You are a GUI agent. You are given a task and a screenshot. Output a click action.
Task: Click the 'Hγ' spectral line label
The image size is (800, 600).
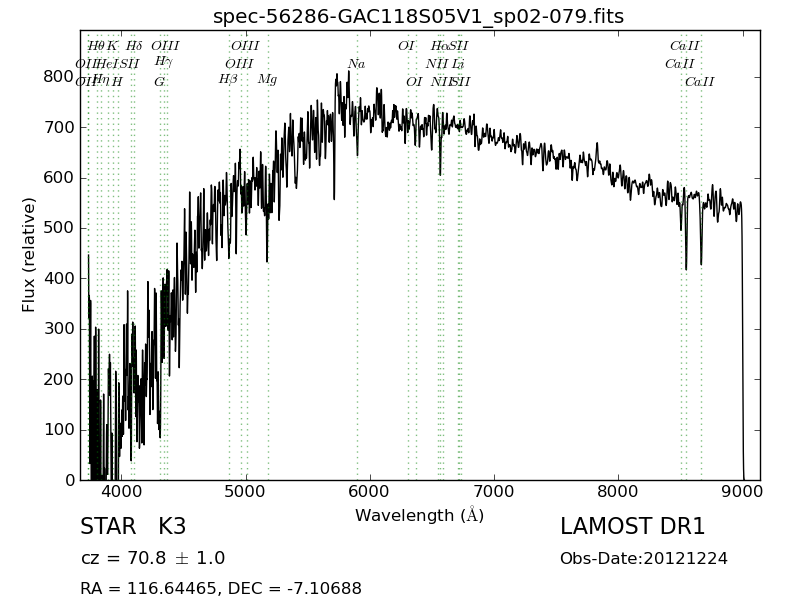pyautogui.click(x=164, y=62)
